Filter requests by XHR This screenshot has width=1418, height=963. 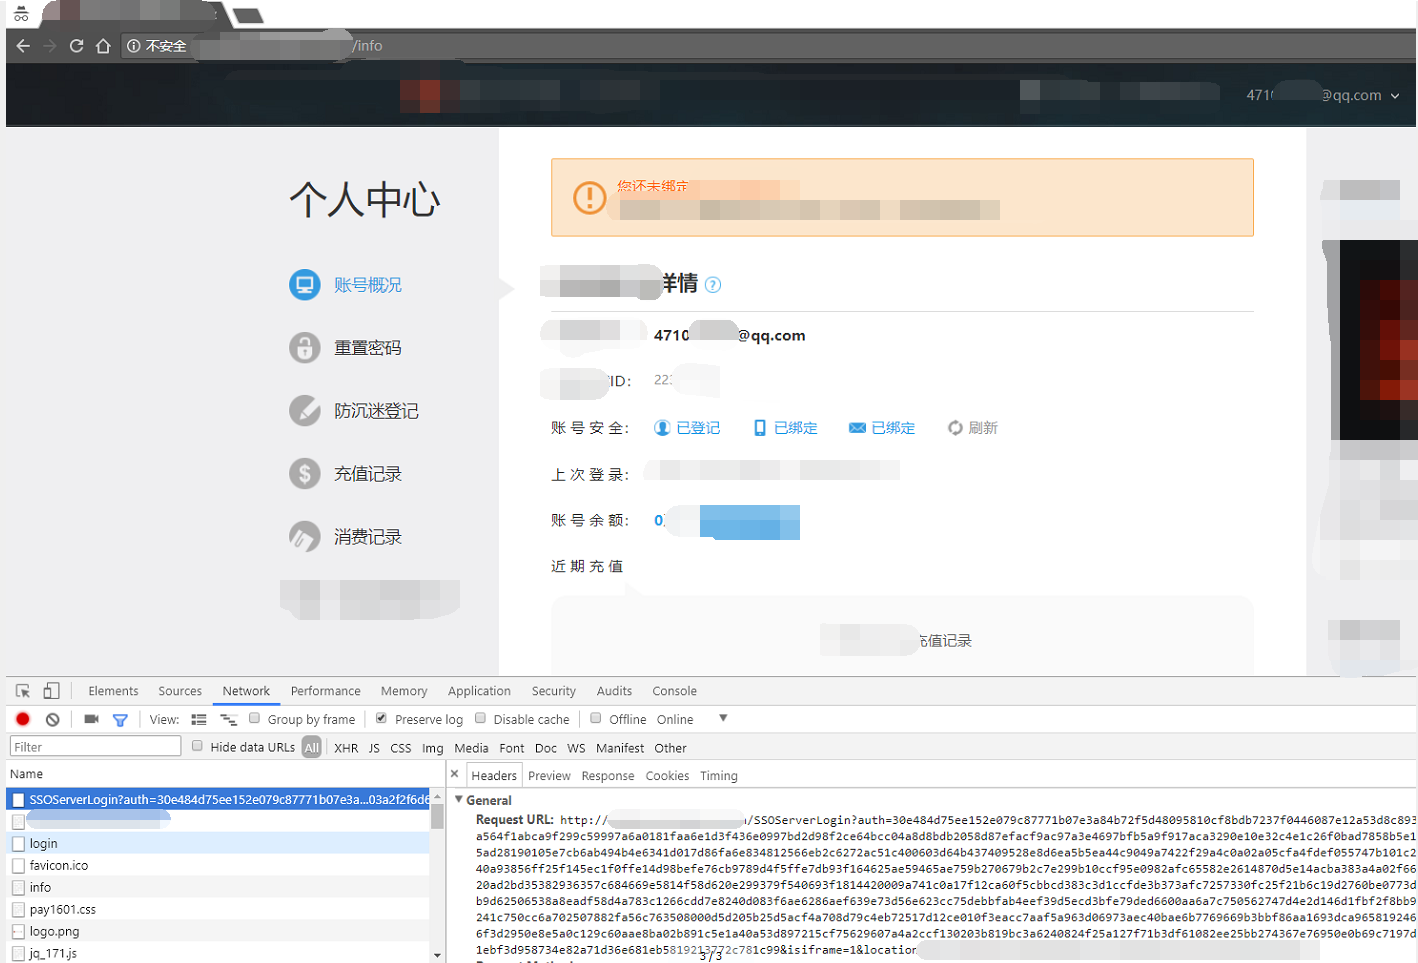[346, 748]
